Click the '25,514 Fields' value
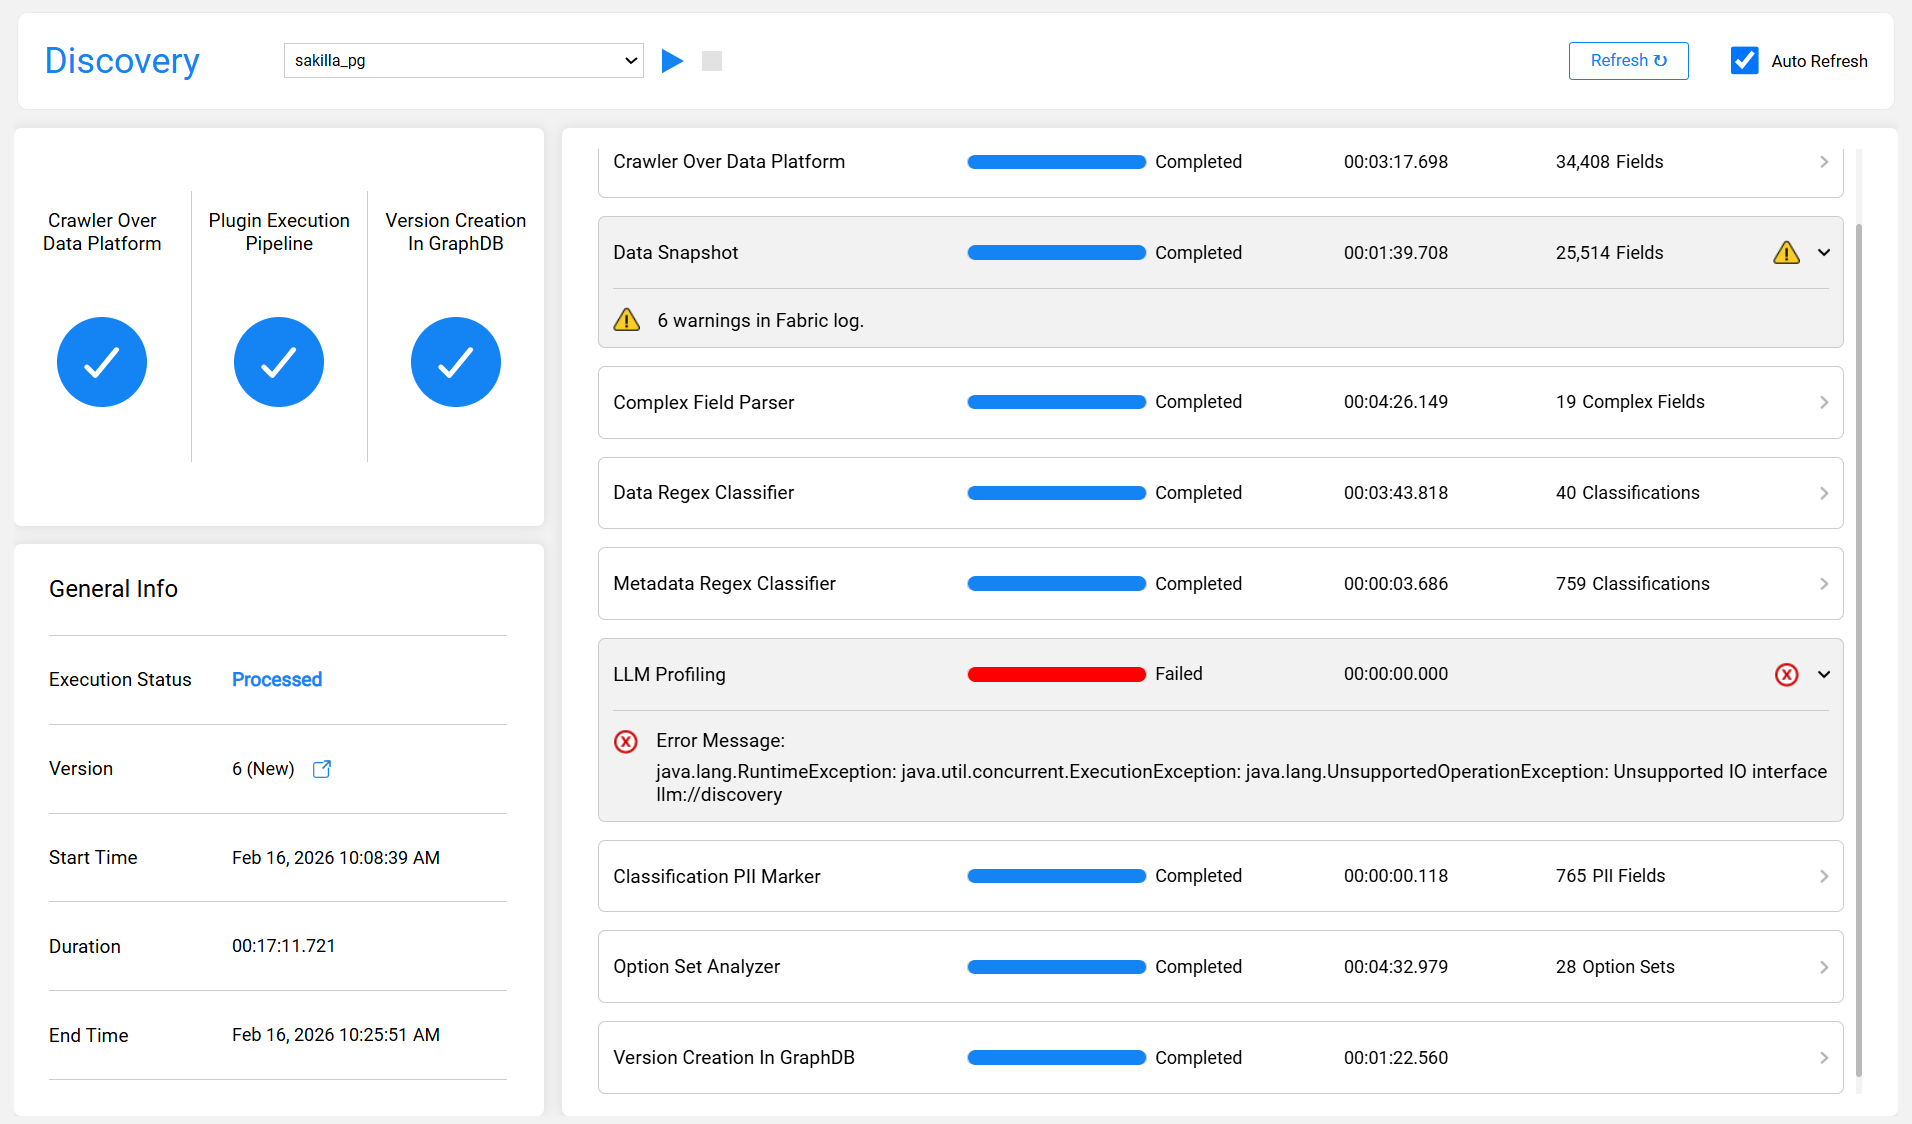Screen dimensions: 1912x1124 [x=1609, y=253]
